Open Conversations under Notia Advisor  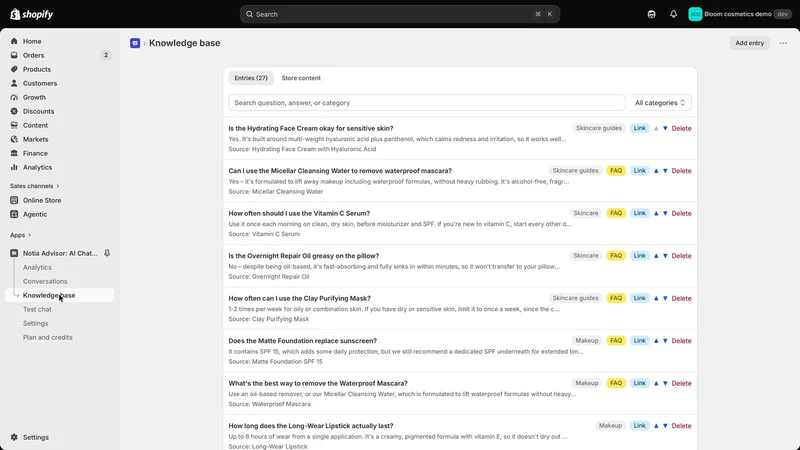(x=45, y=281)
